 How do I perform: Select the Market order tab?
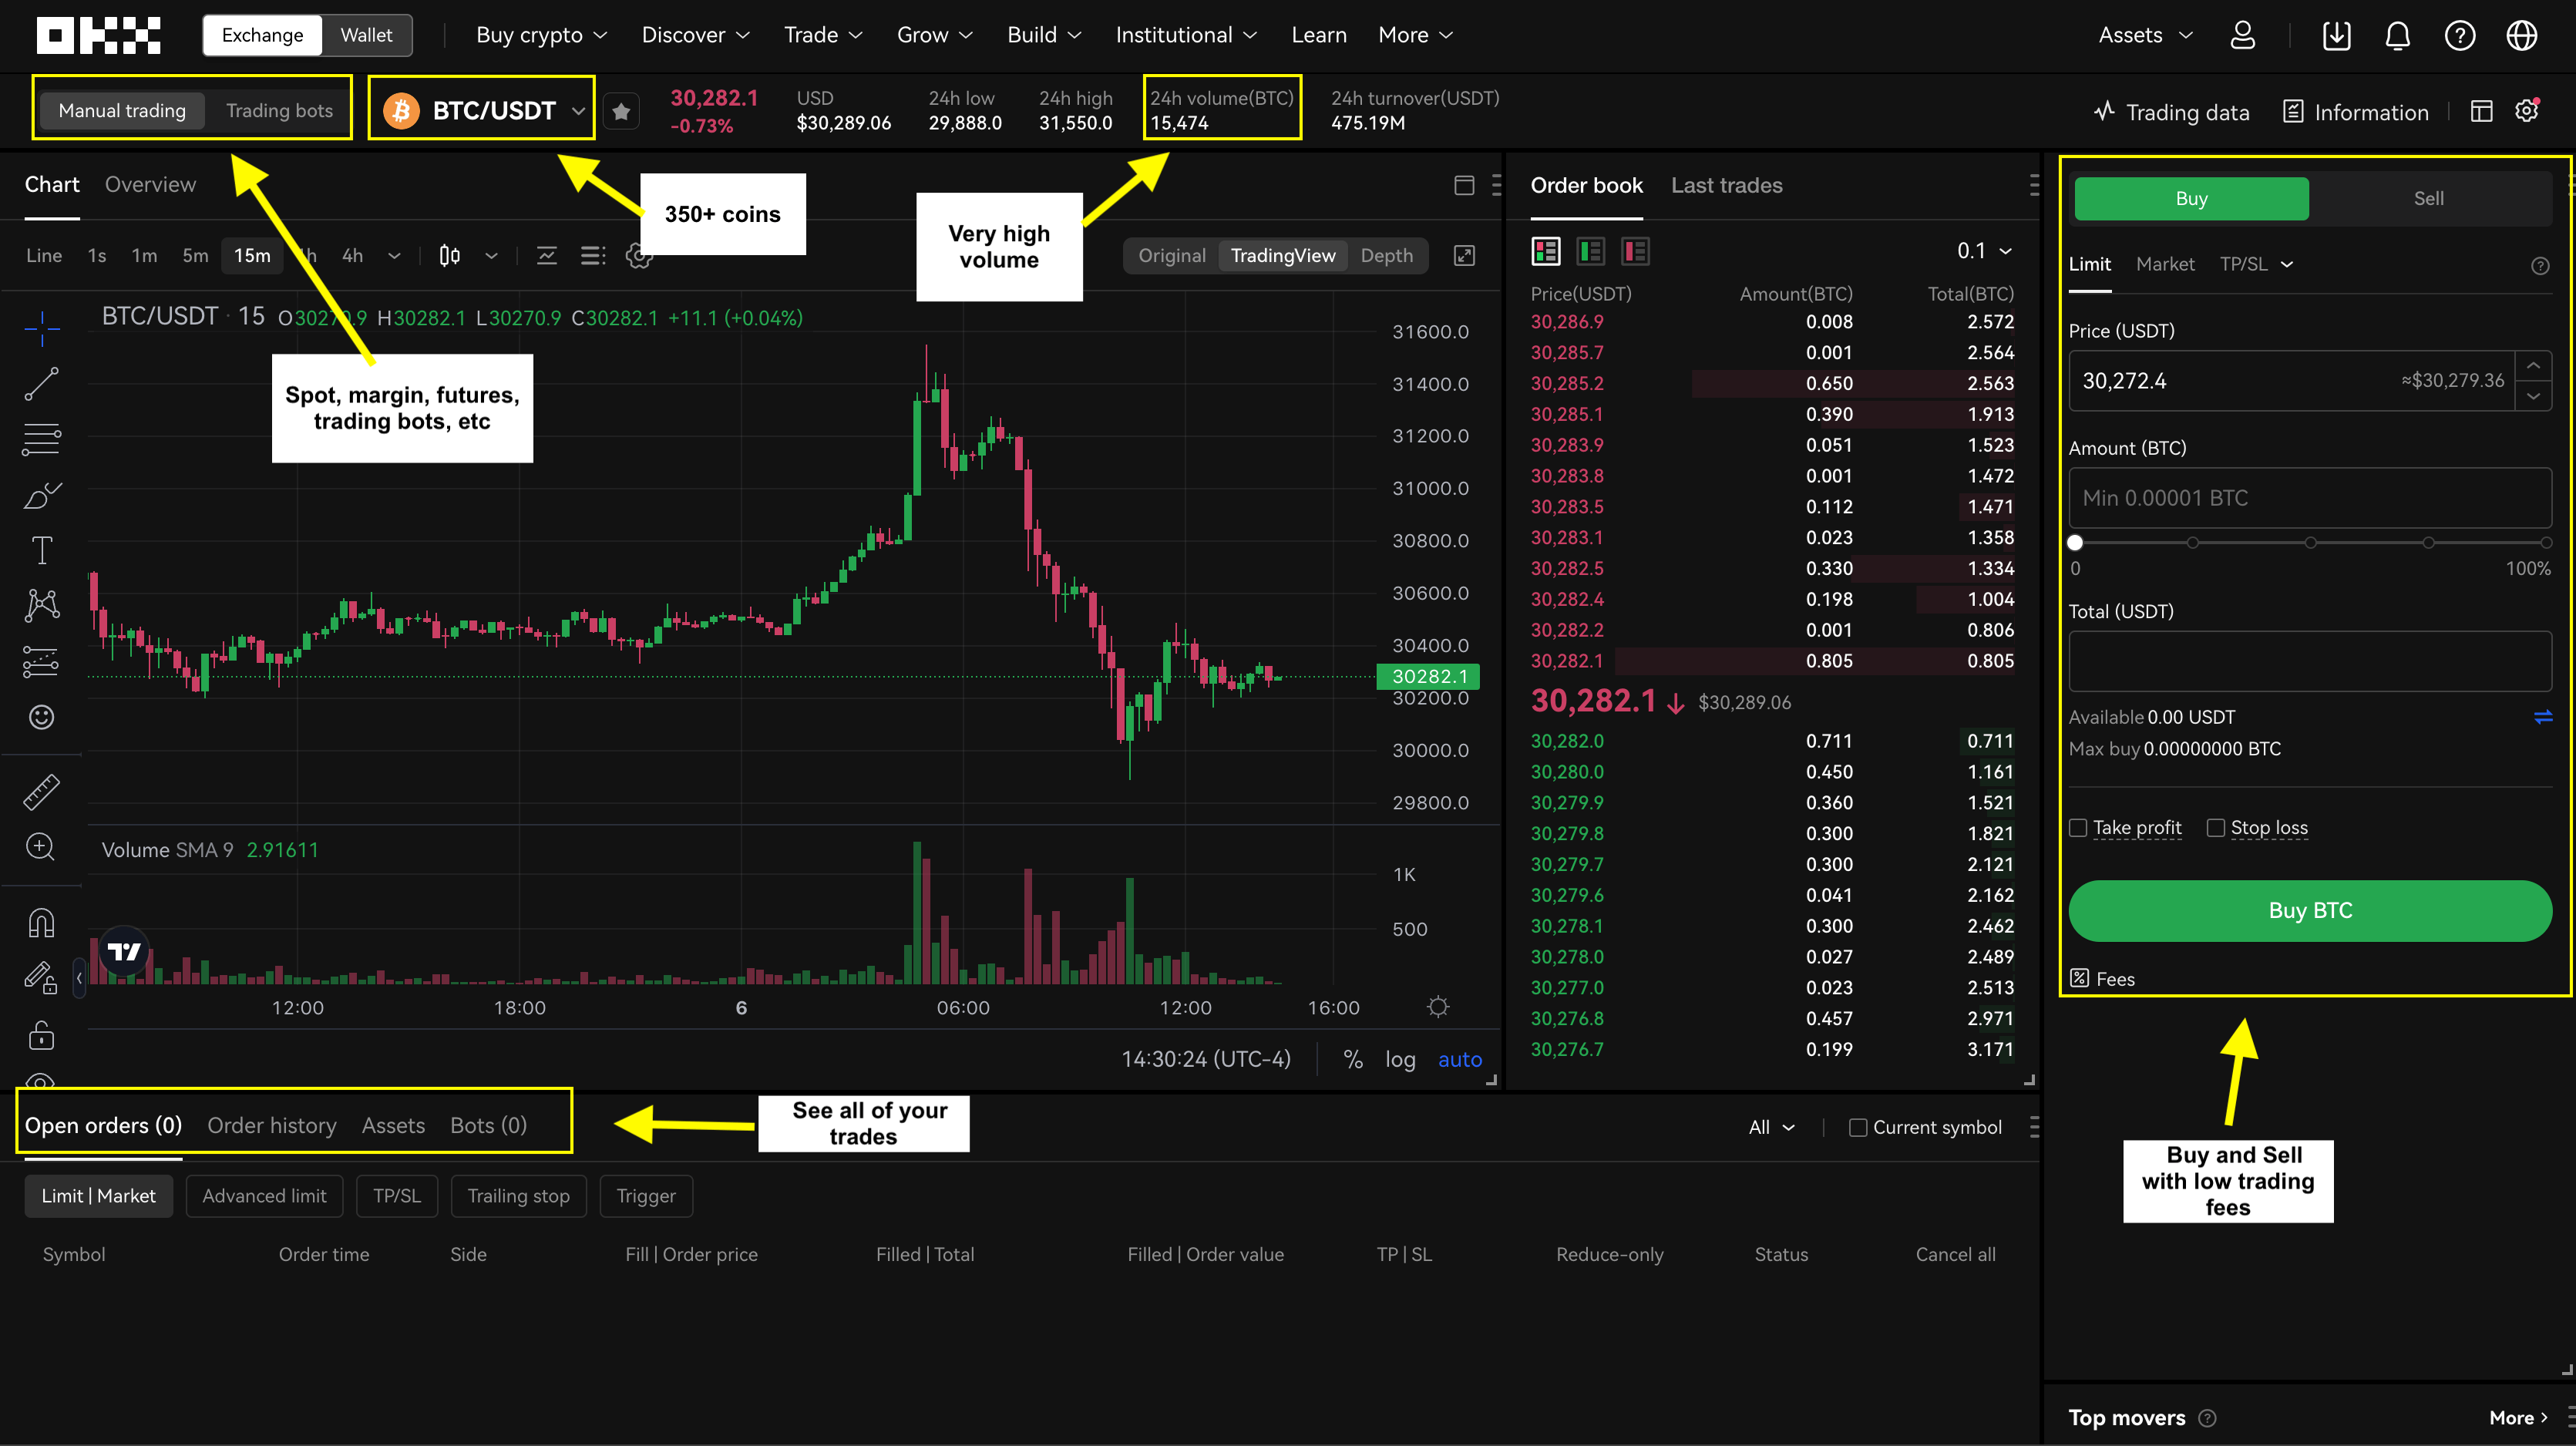tap(2165, 264)
